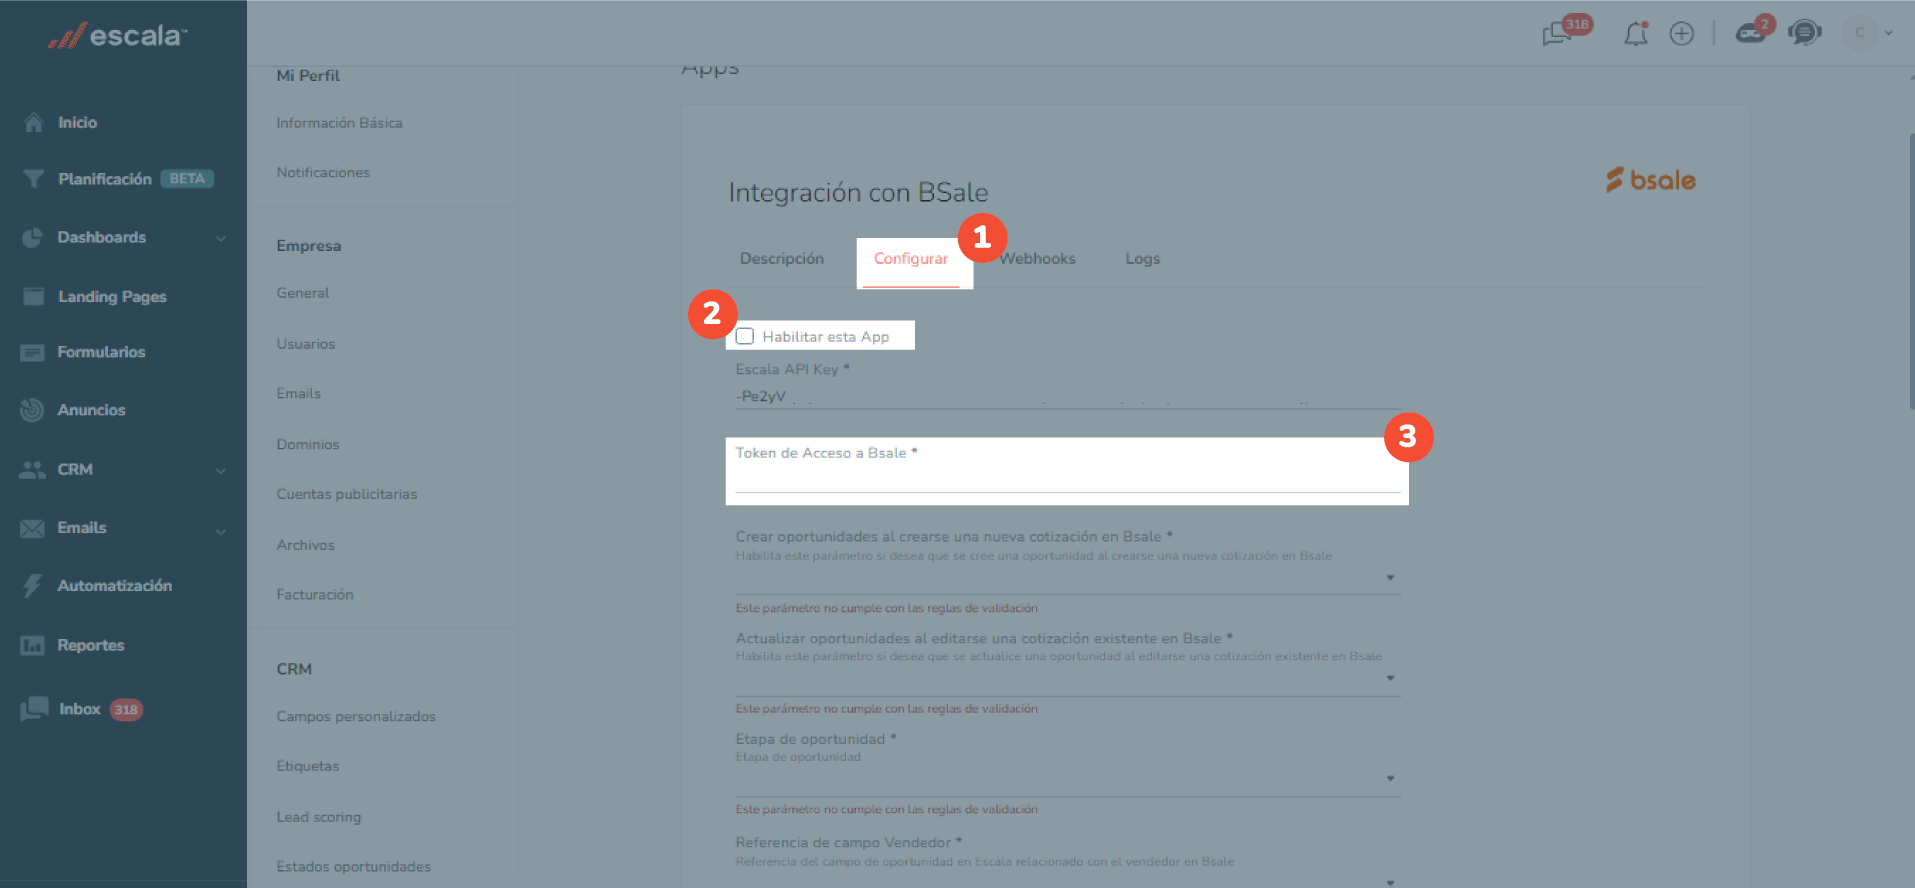Click the top bar icon with 2 badge
1915x888 pixels.
click(x=1750, y=34)
